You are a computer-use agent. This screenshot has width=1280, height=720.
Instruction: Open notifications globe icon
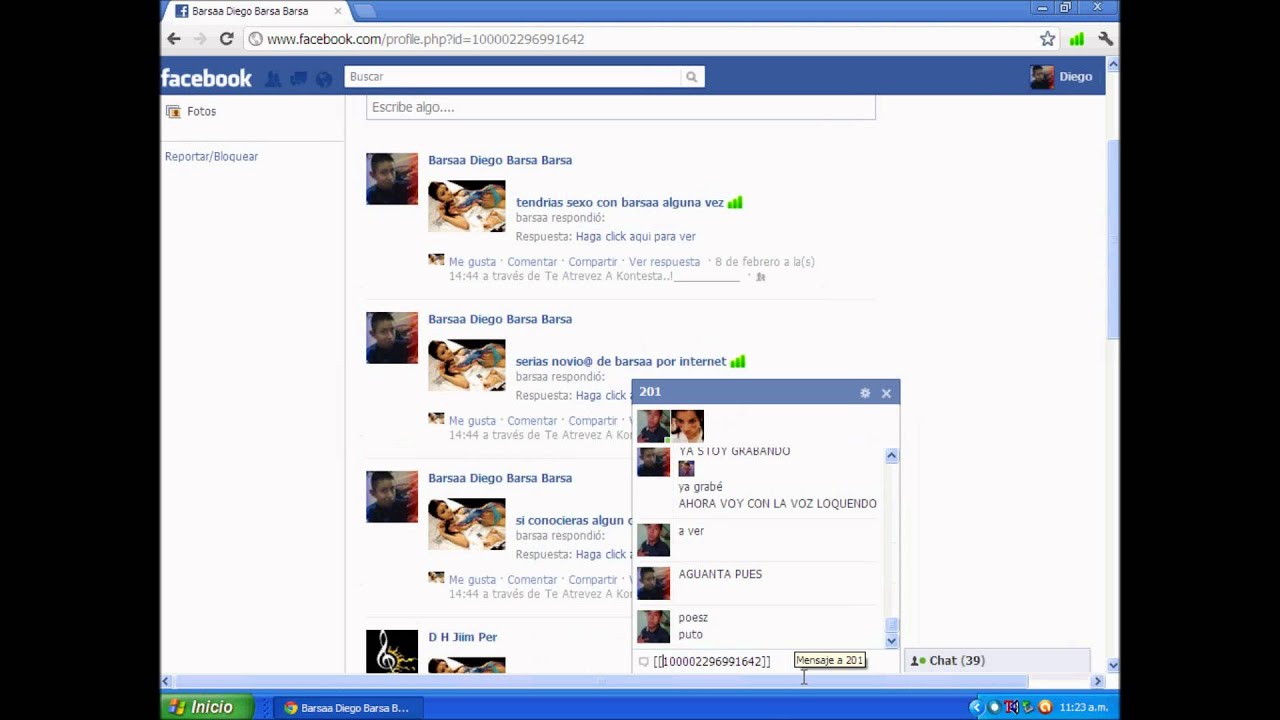coord(324,78)
